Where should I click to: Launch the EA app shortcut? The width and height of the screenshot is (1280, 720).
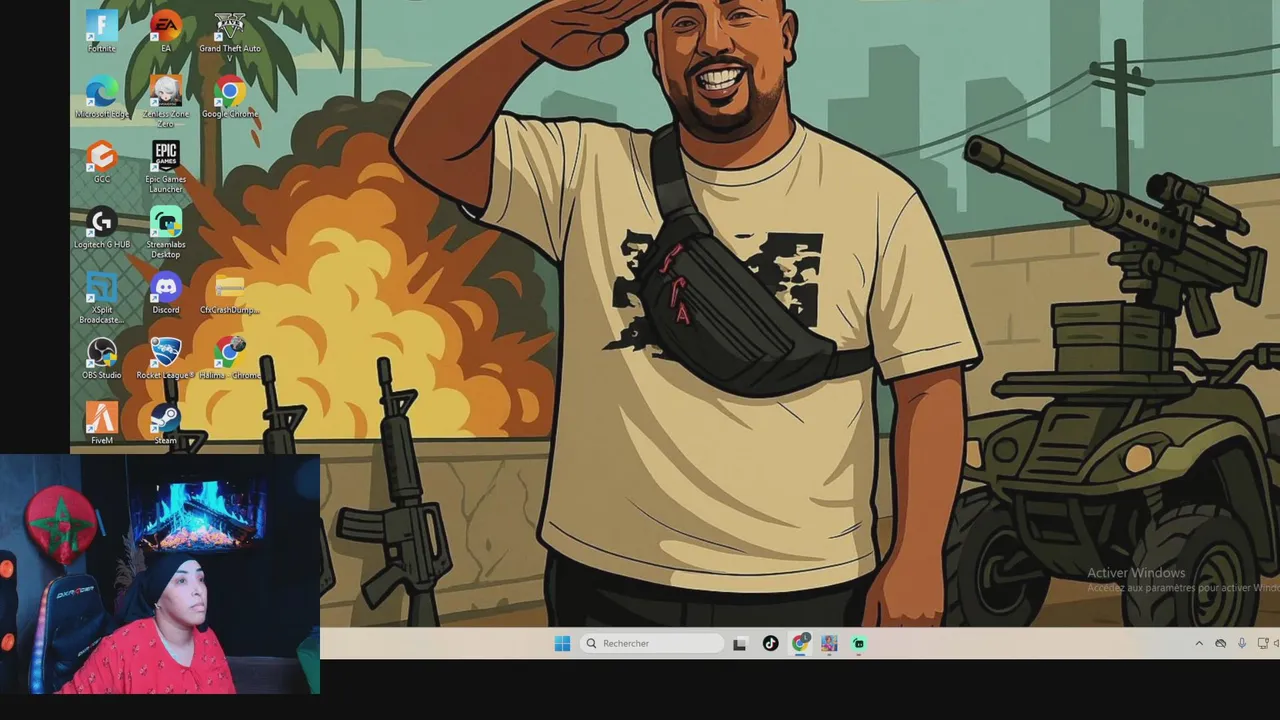tap(165, 30)
